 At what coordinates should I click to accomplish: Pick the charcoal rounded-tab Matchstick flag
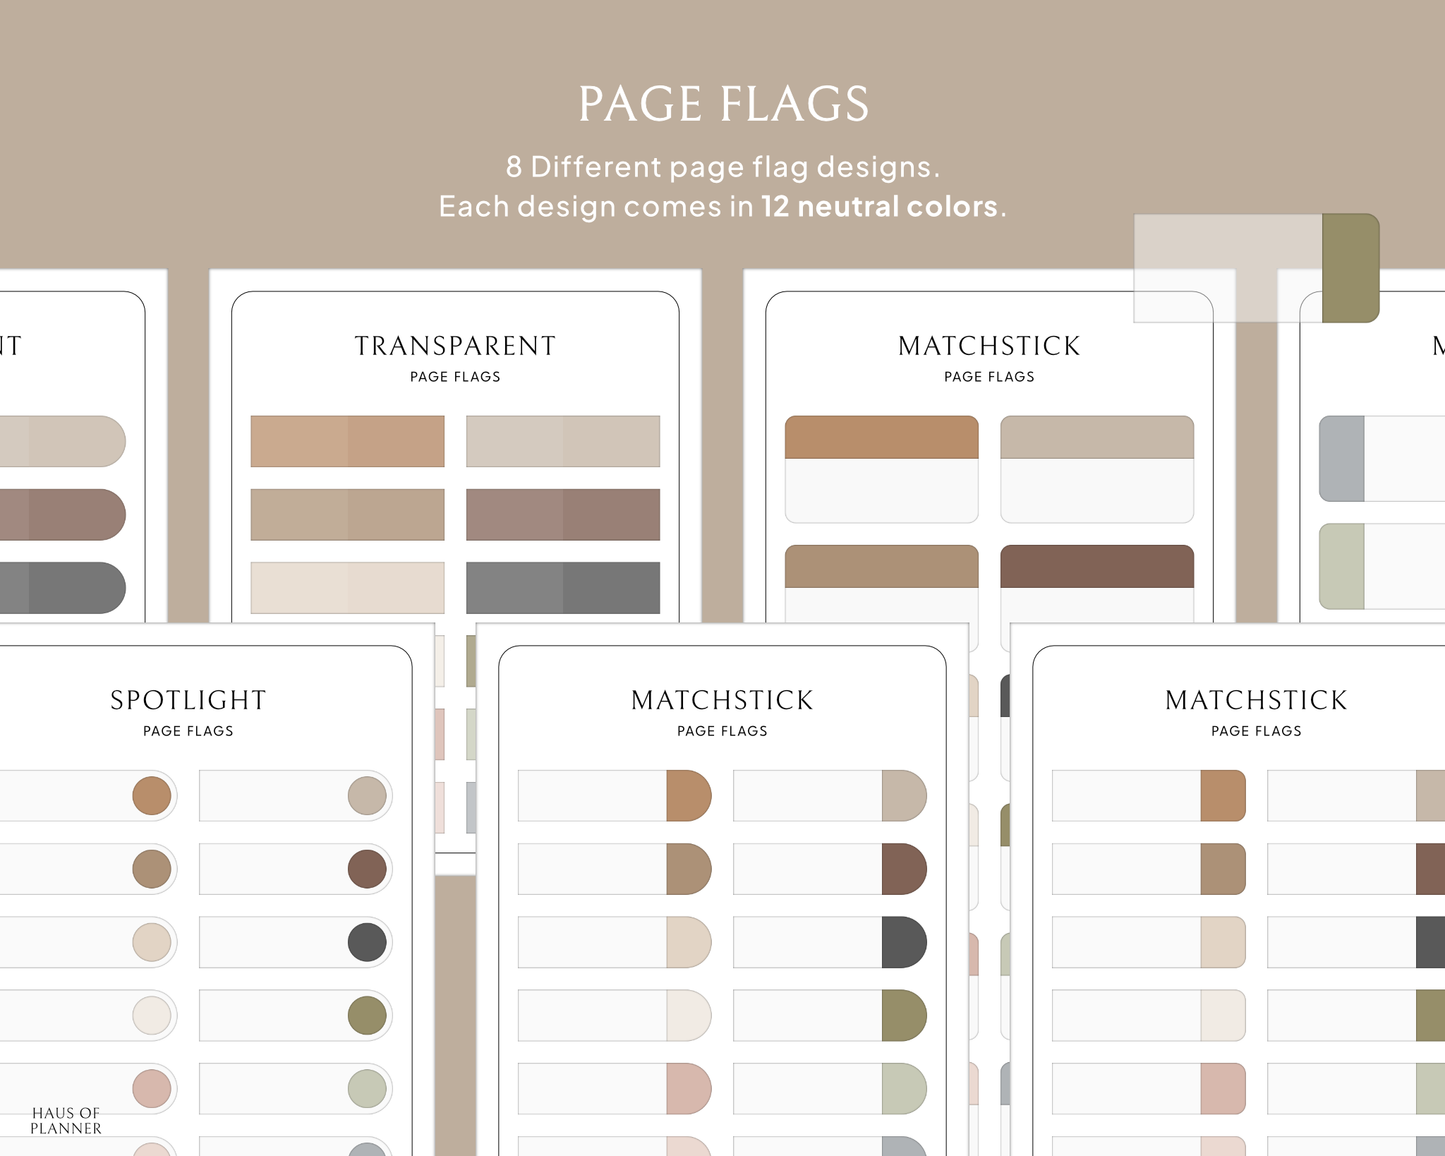click(903, 942)
